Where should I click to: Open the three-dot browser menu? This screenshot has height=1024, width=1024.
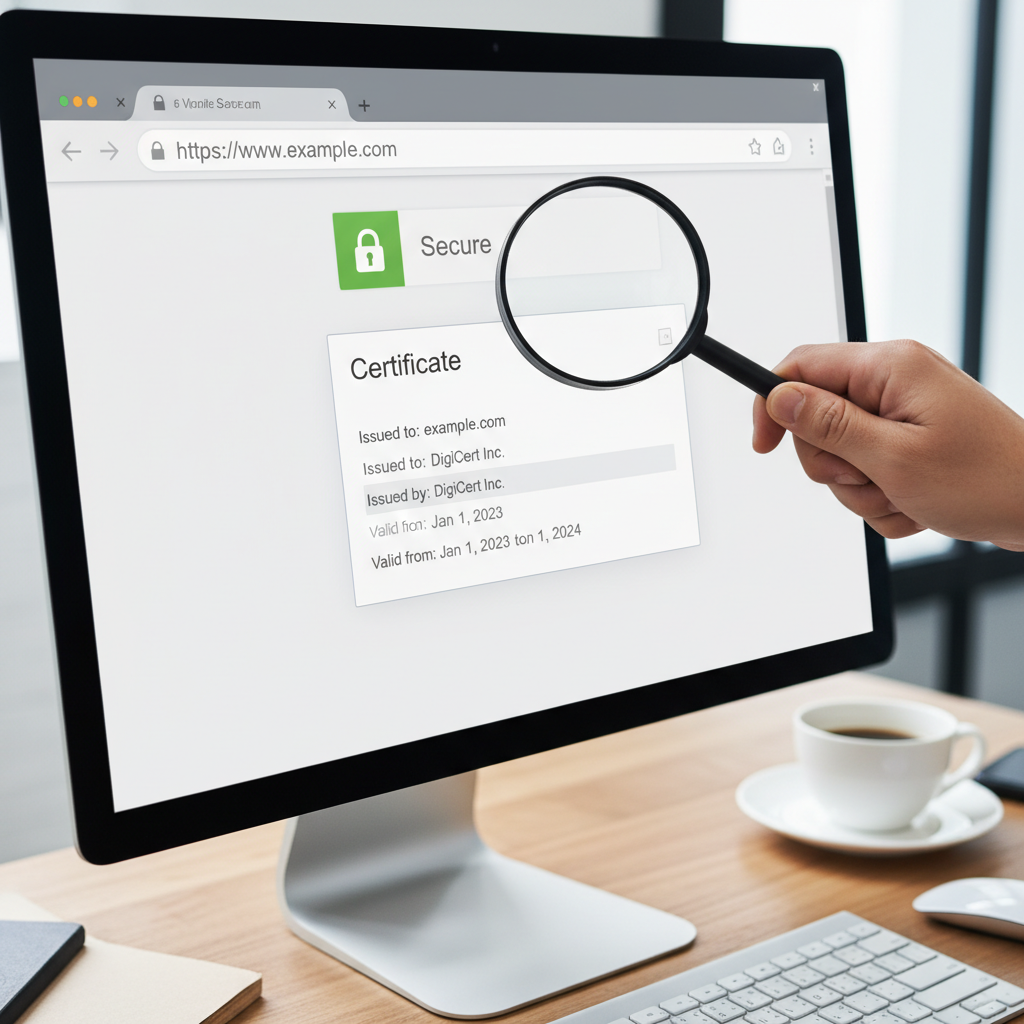[x=812, y=148]
